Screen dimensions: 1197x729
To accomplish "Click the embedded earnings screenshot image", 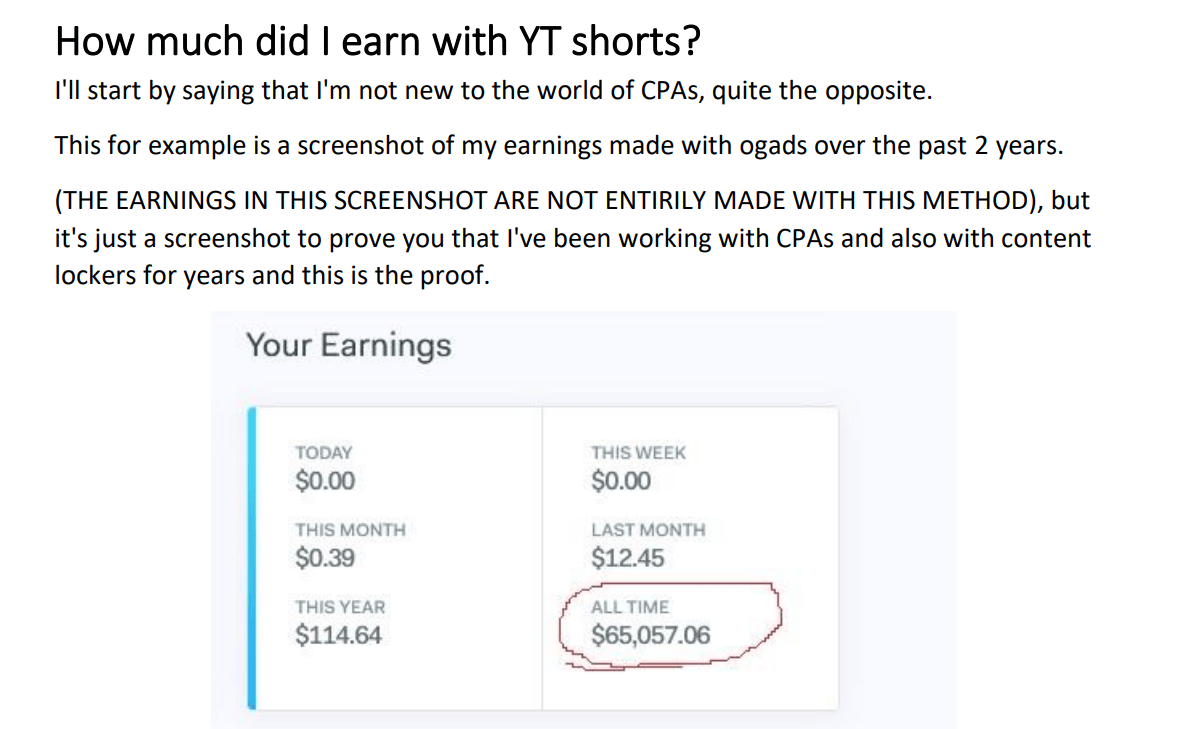I will pyautogui.click(x=583, y=520).
